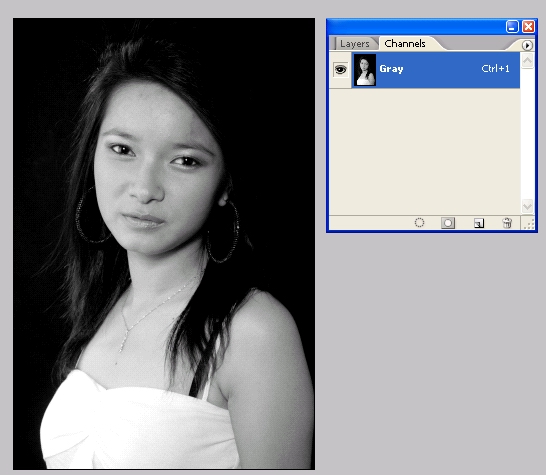Load channel as selection with dotted circle icon

click(x=419, y=223)
